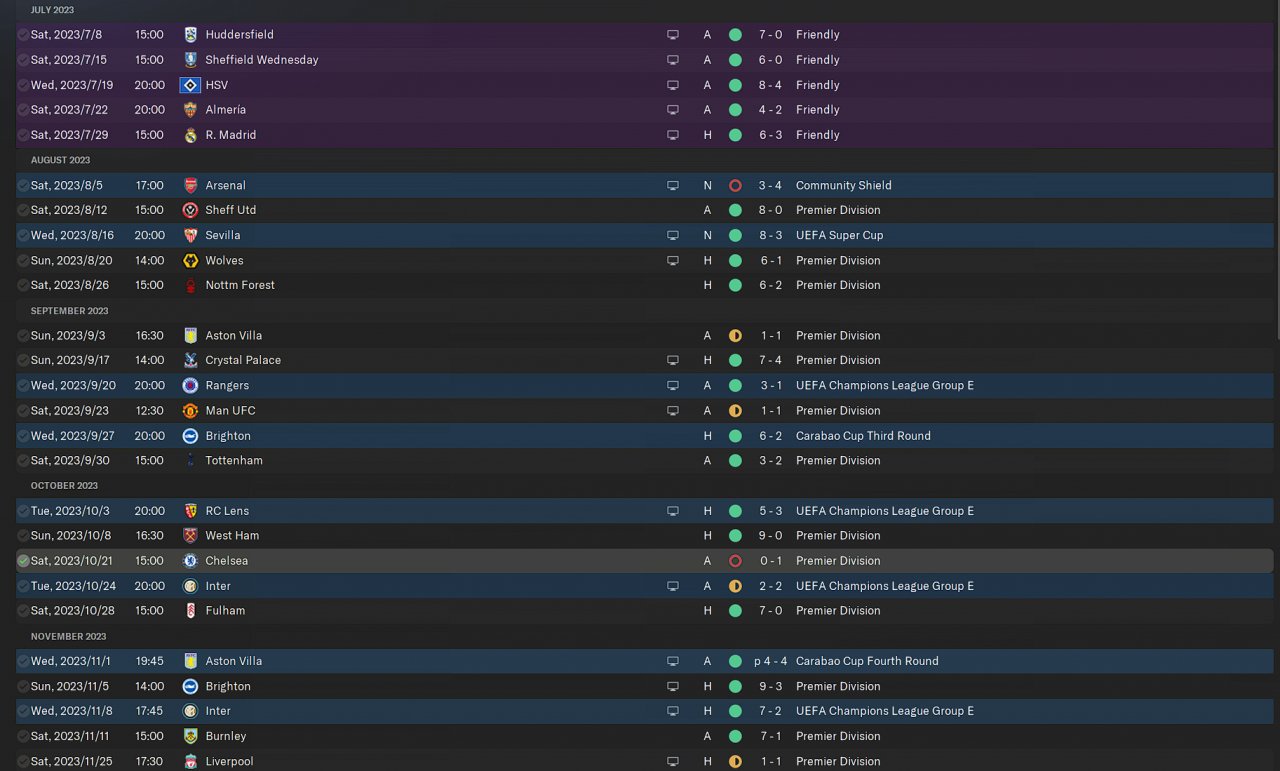1280x771 pixels.
Task: Click the draw indicator on Man UFC row
Action: (735, 411)
